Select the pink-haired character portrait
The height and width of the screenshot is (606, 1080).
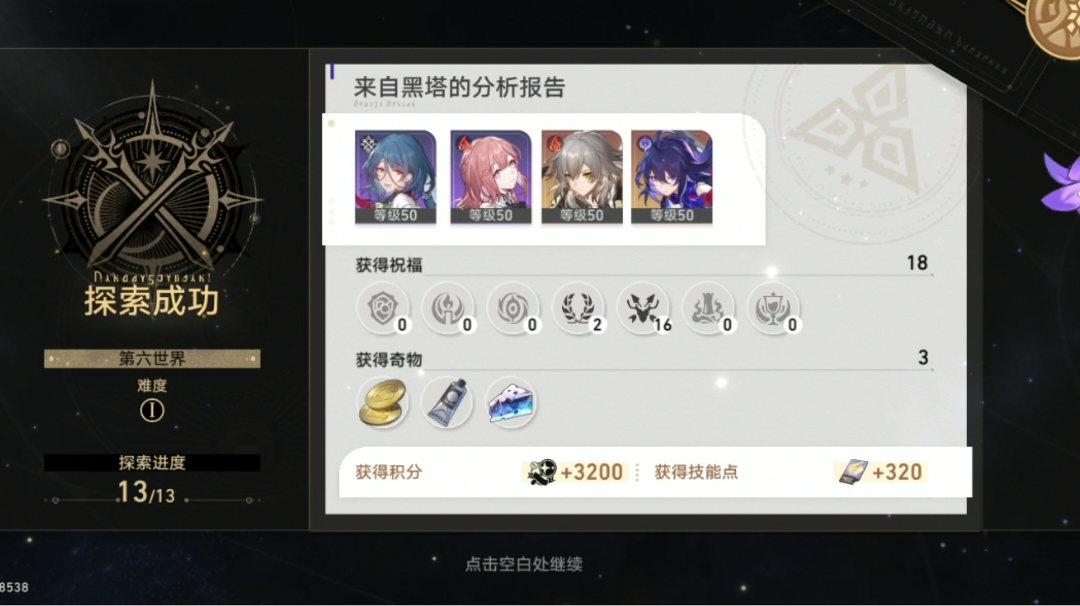(x=490, y=177)
